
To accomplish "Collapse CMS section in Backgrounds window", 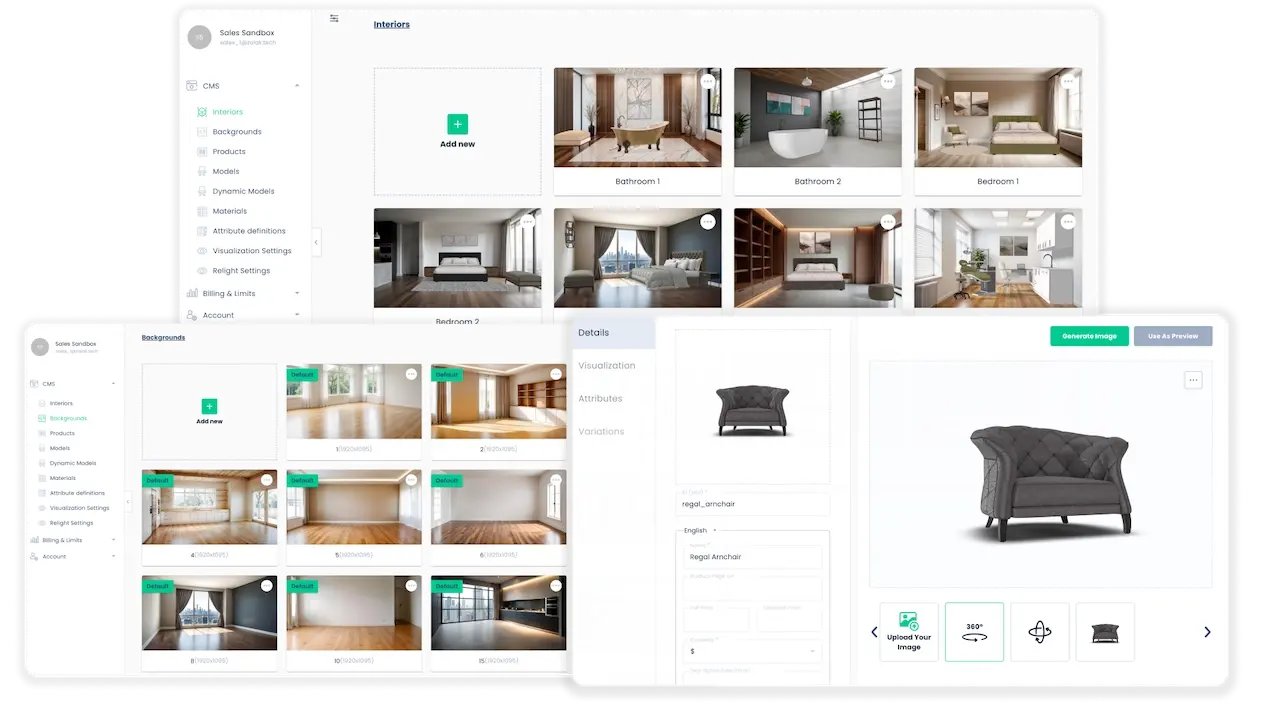I will (113, 384).
